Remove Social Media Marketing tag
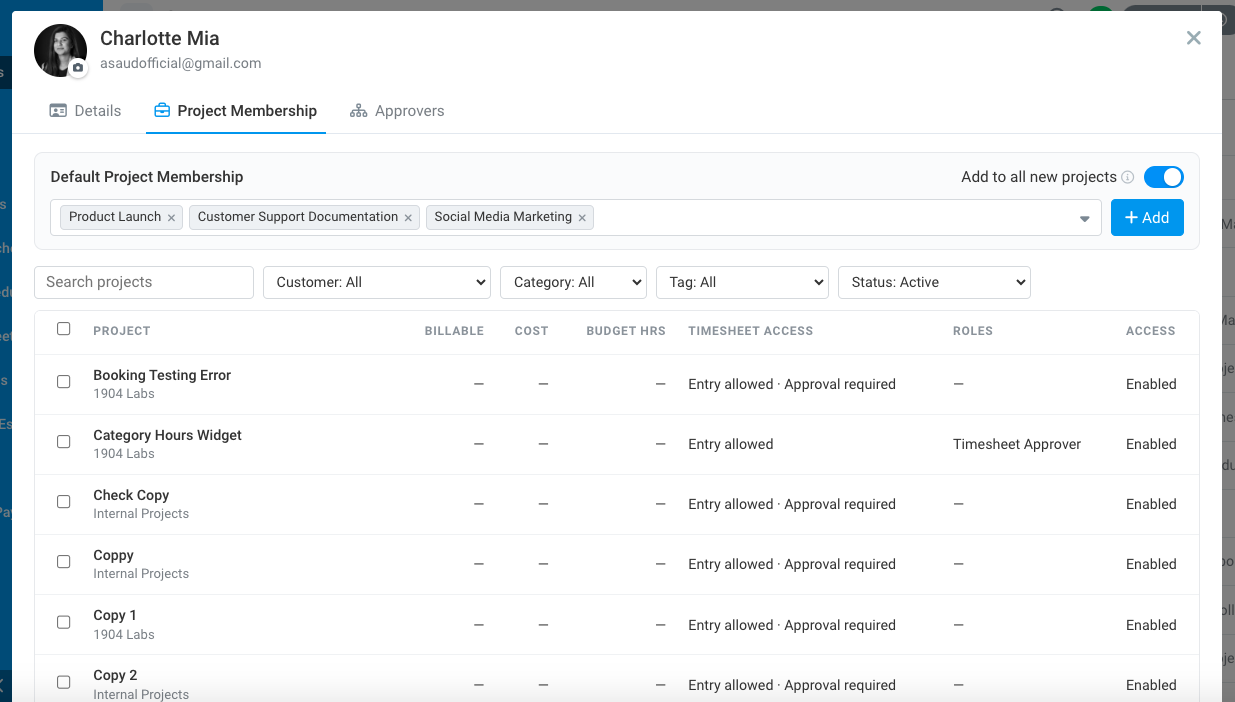Screen dimensions: 1235x702 (x=582, y=218)
